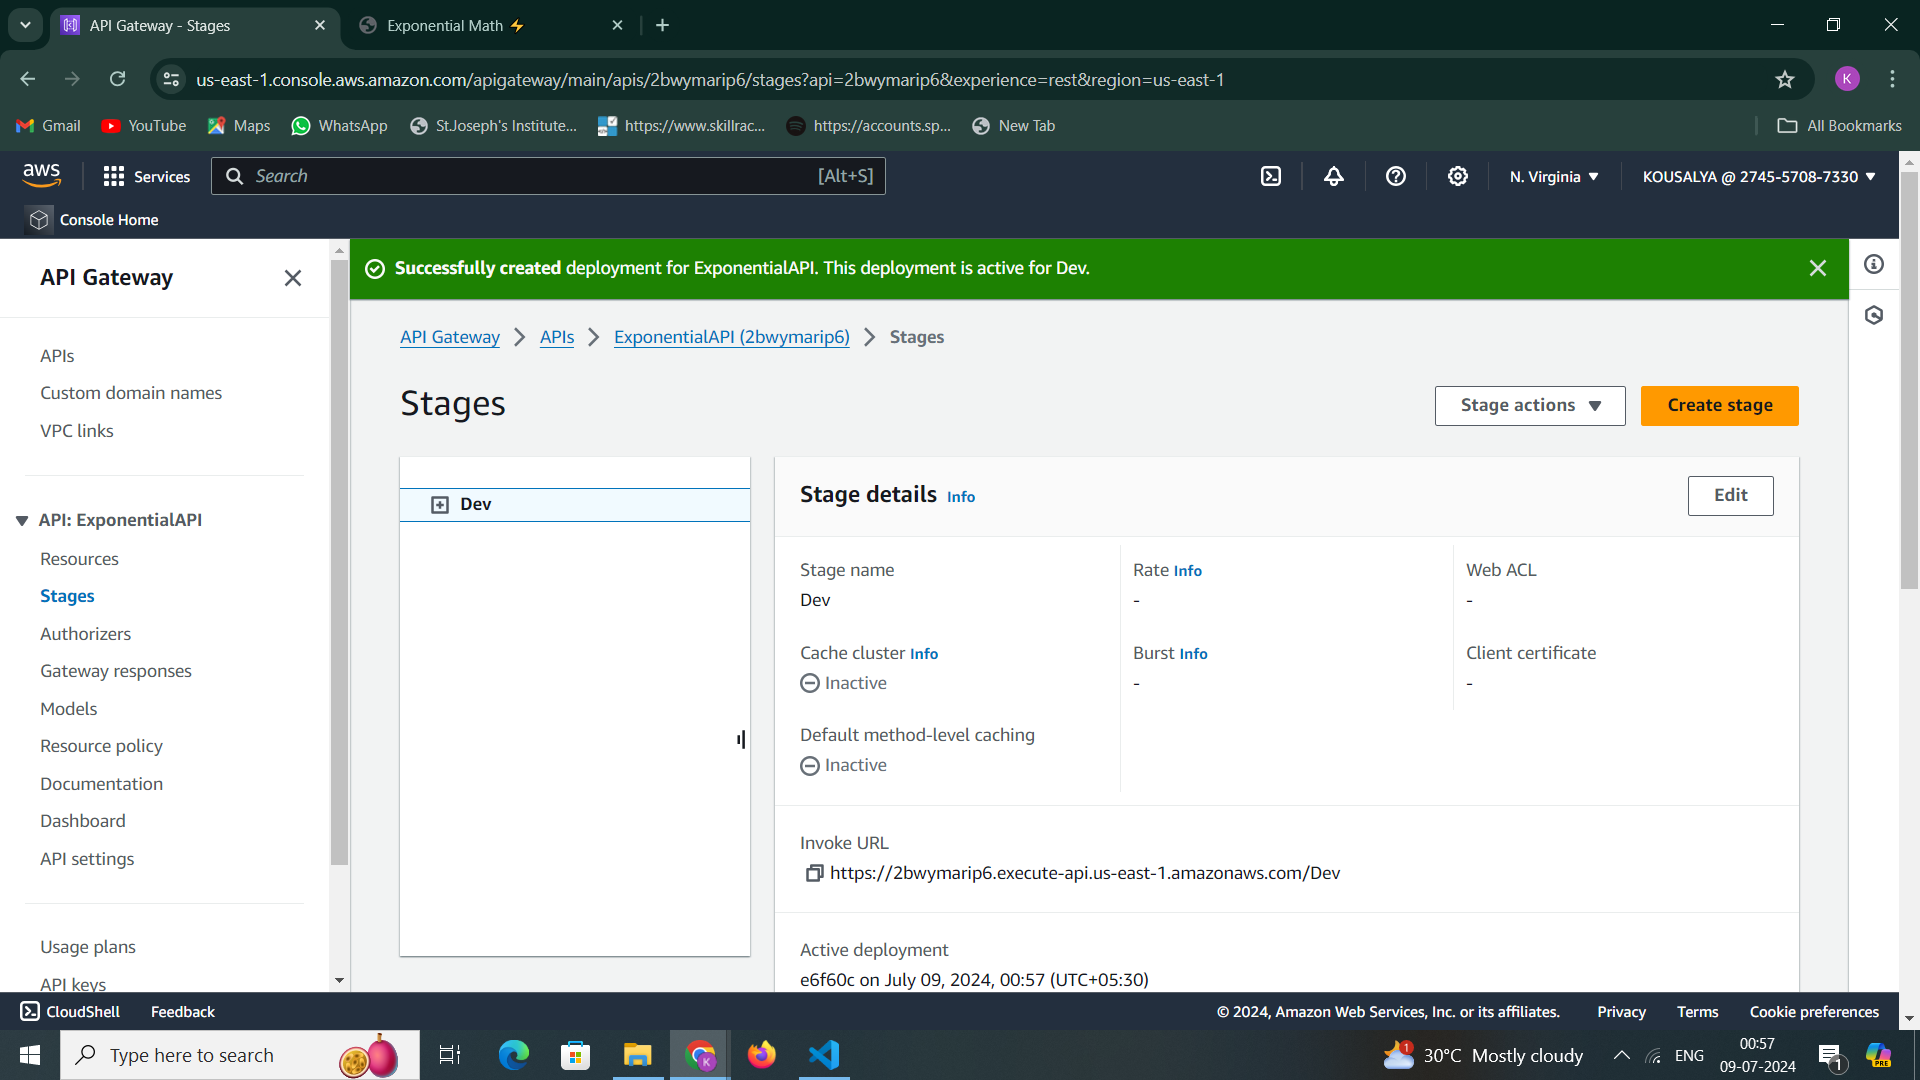Open the Stage actions dropdown
The width and height of the screenshot is (1920, 1080).
[1529, 405]
